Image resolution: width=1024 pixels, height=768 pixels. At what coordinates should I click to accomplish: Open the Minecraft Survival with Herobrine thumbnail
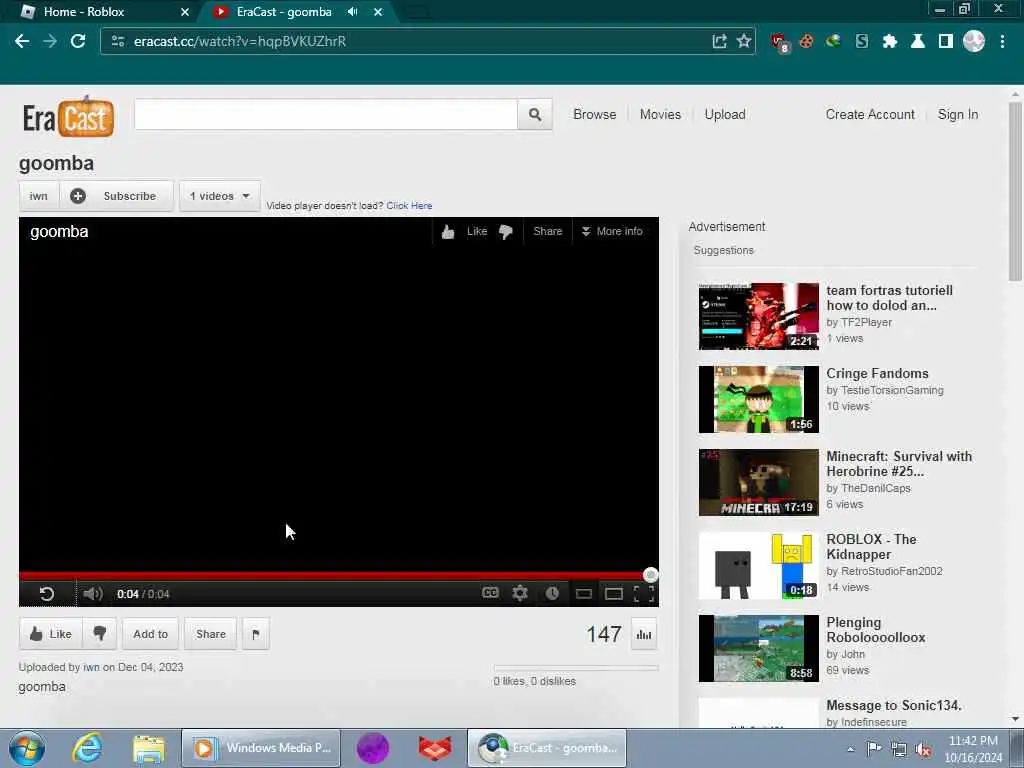point(758,482)
